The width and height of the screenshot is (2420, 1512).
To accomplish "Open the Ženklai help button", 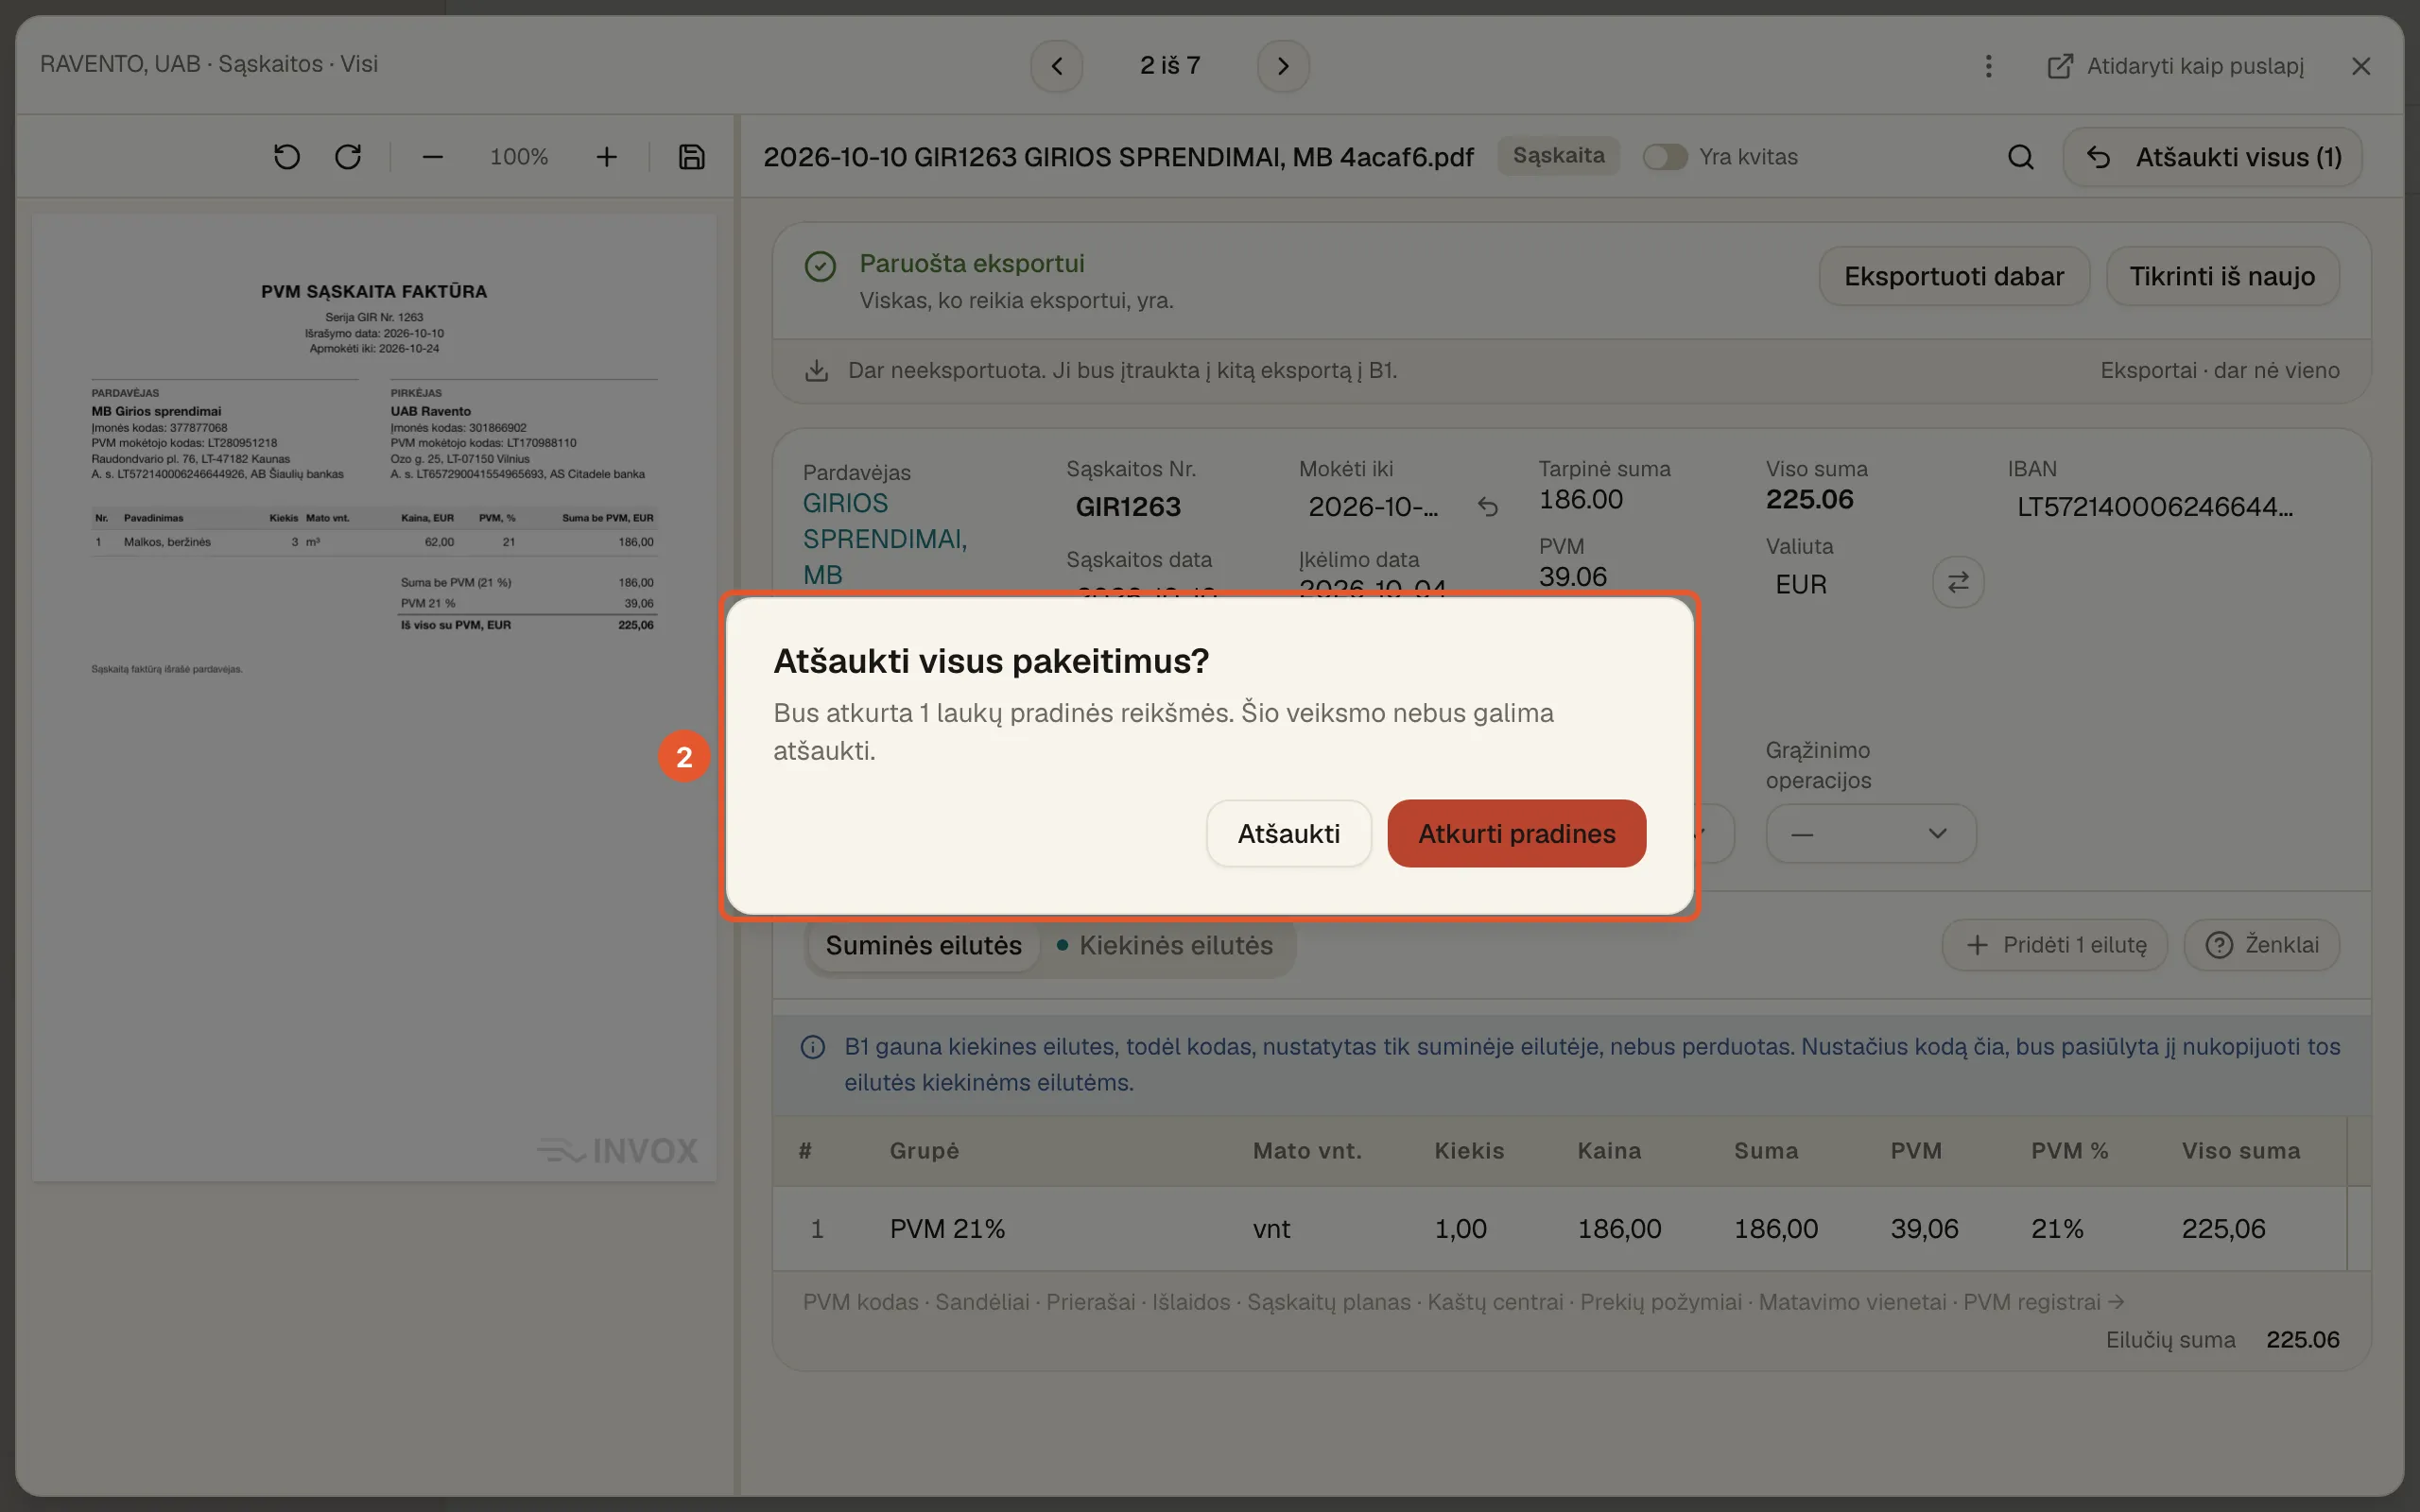I will click(2261, 945).
